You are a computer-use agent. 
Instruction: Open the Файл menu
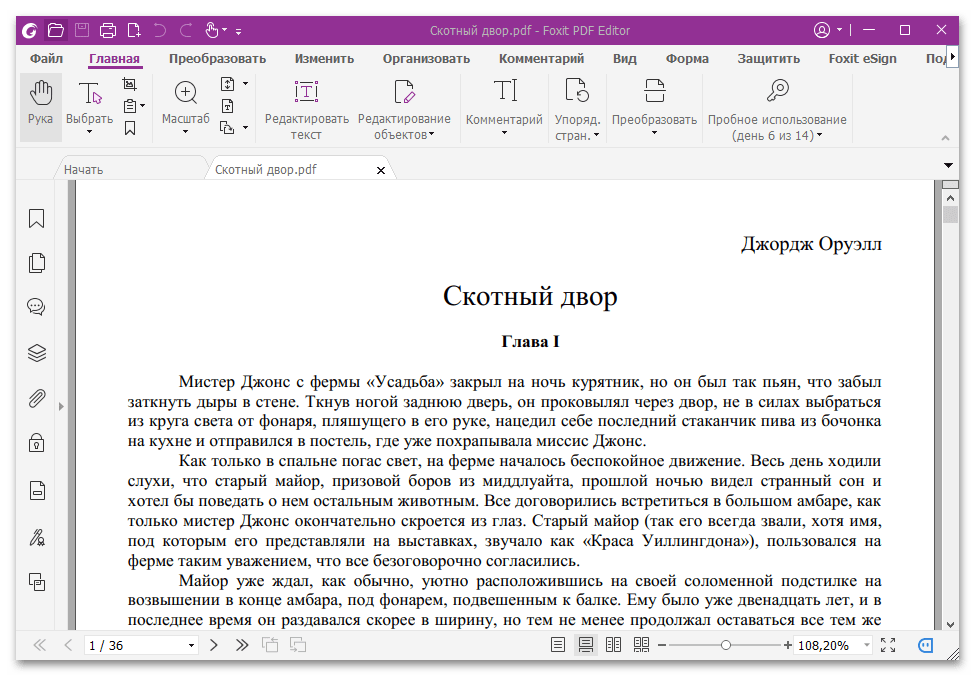[46, 59]
